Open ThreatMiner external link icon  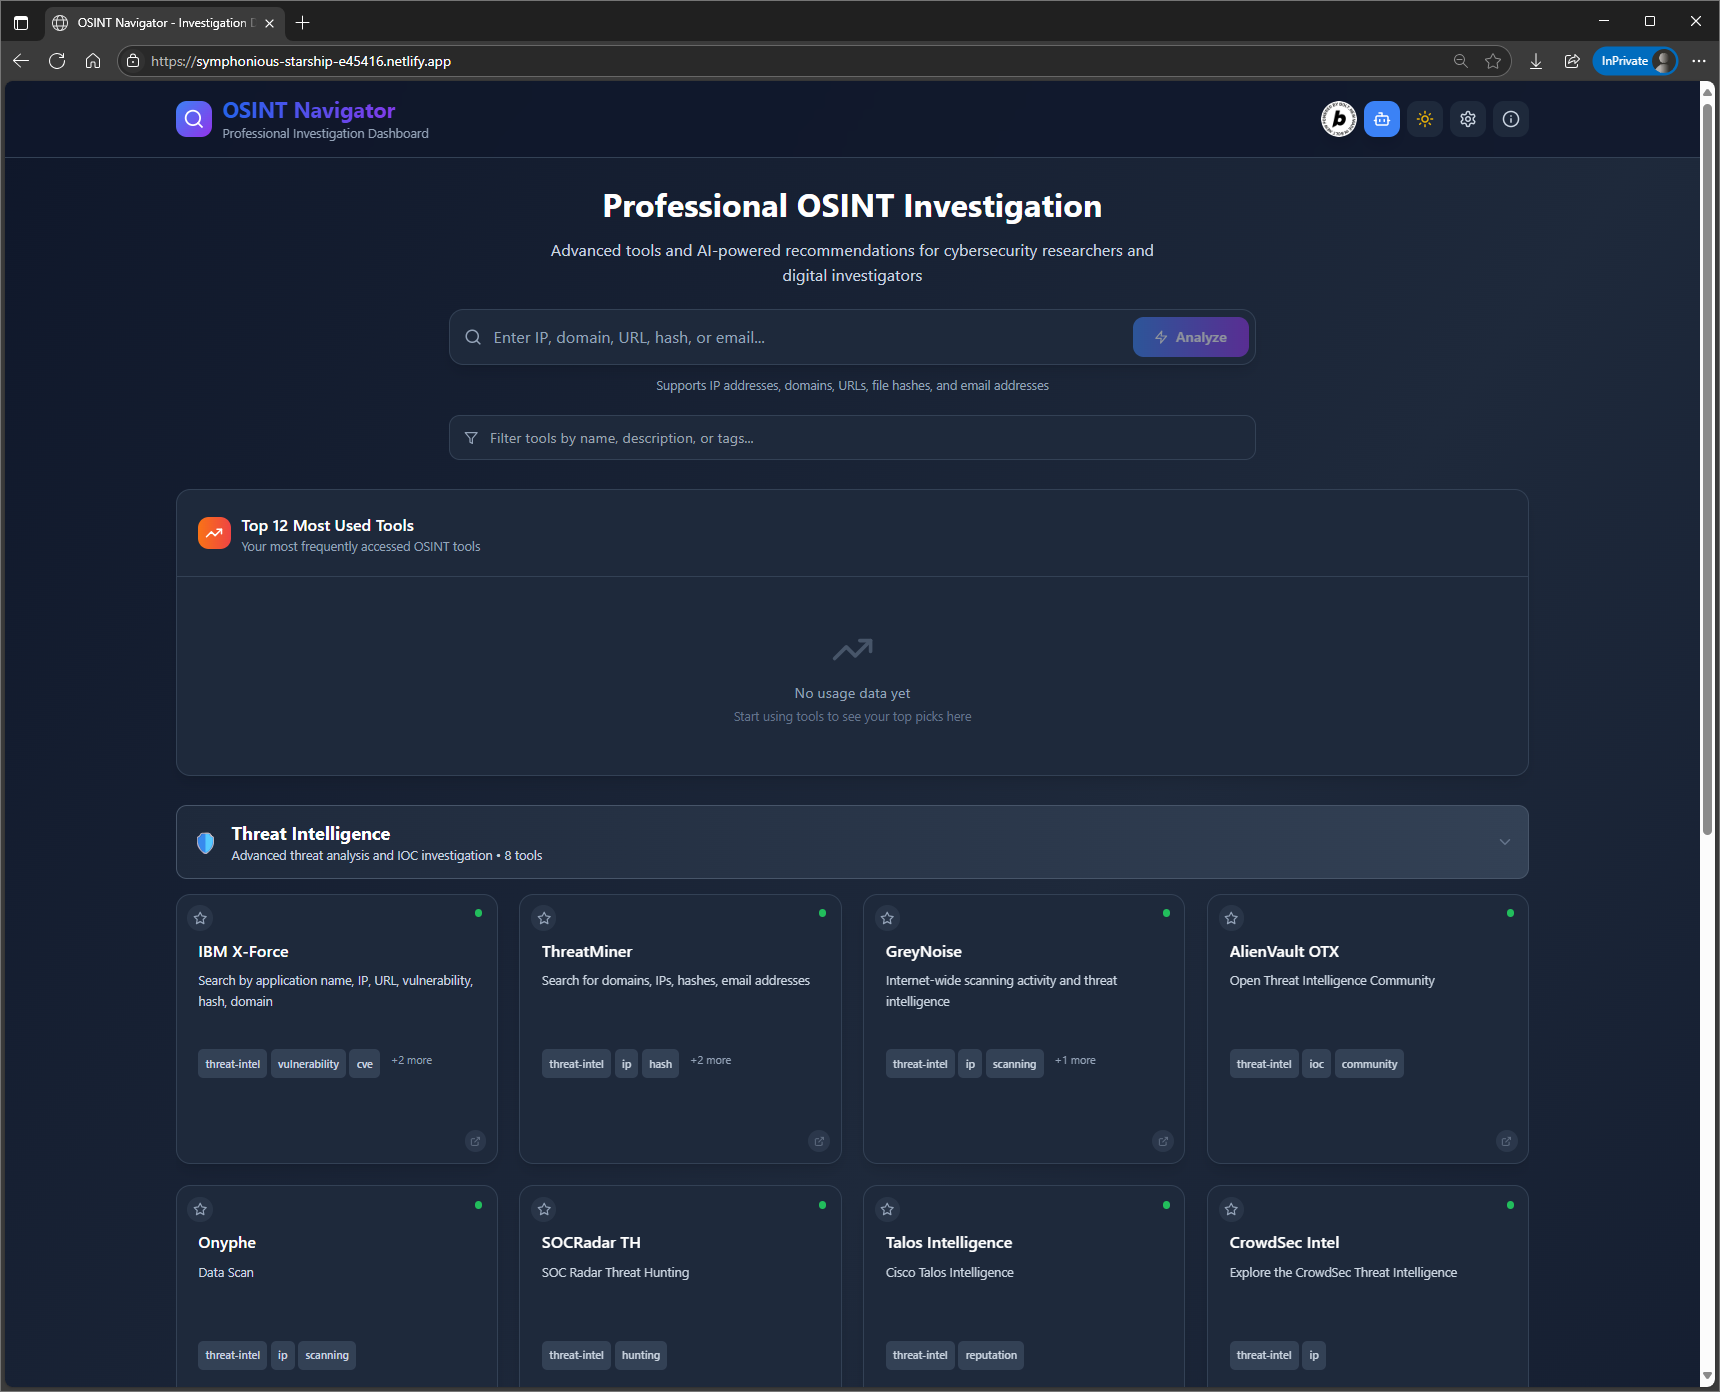click(x=819, y=1141)
